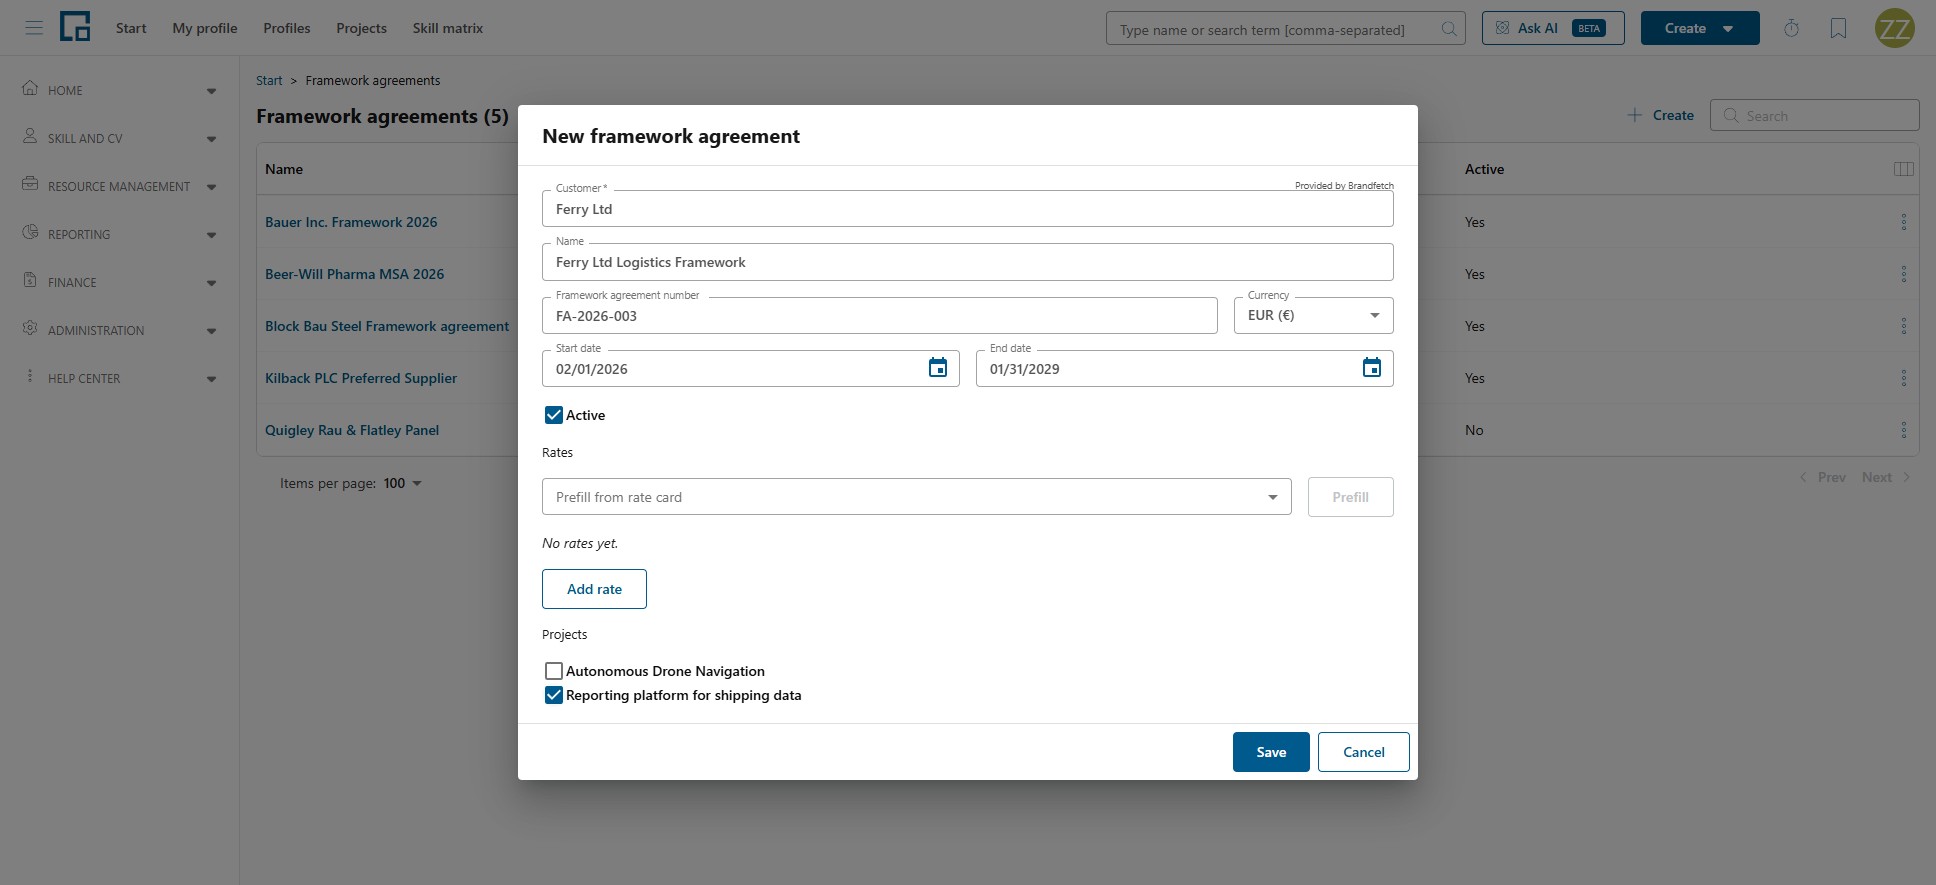
Task: Open the Profiles menu item
Action: coord(287,28)
